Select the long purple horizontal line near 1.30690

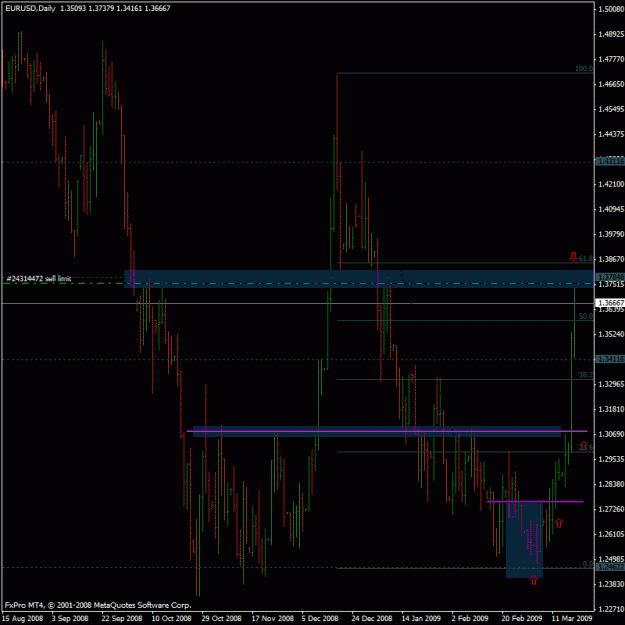click(387, 431)
